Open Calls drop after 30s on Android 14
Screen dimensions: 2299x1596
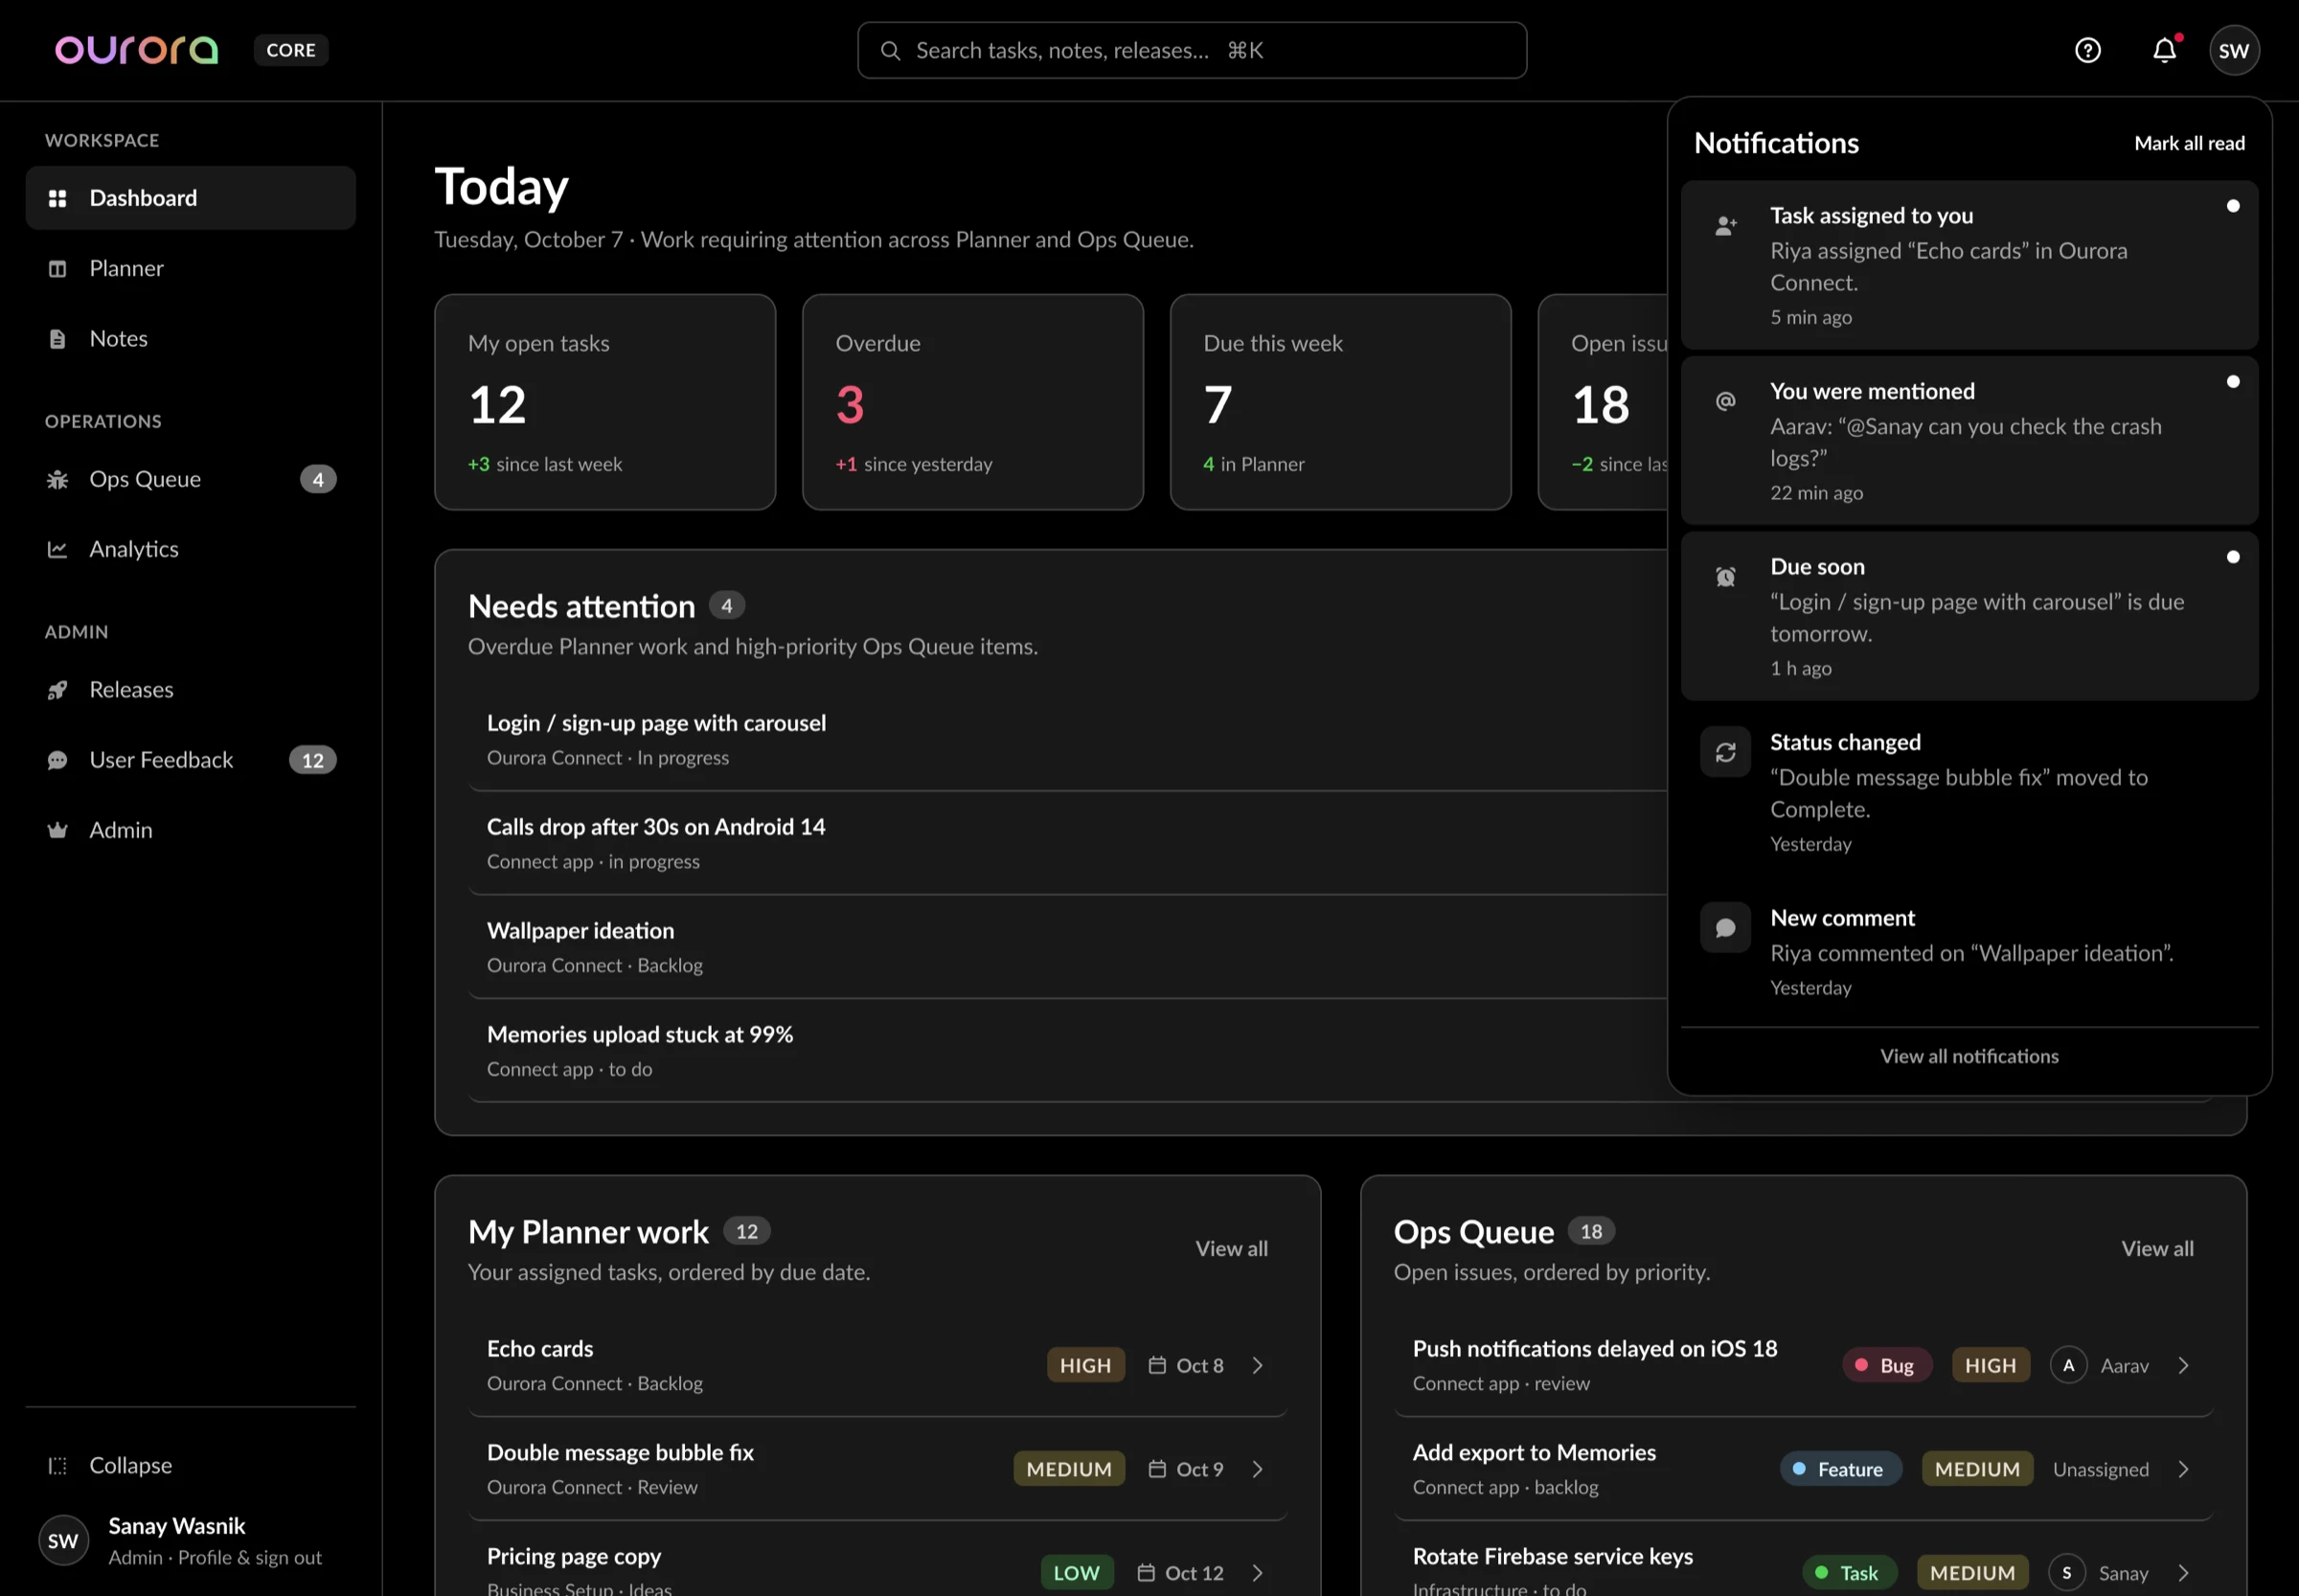(1067, 843)
